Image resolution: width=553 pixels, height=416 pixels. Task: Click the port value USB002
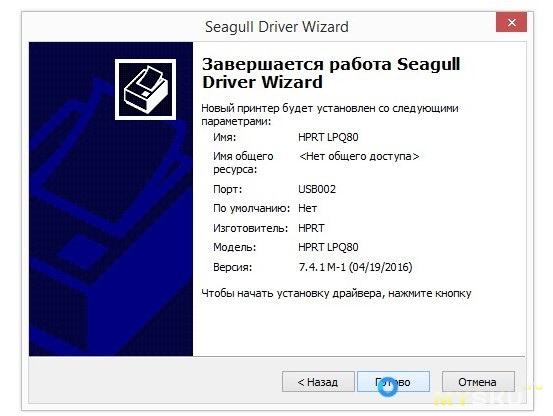coord(317,189)
